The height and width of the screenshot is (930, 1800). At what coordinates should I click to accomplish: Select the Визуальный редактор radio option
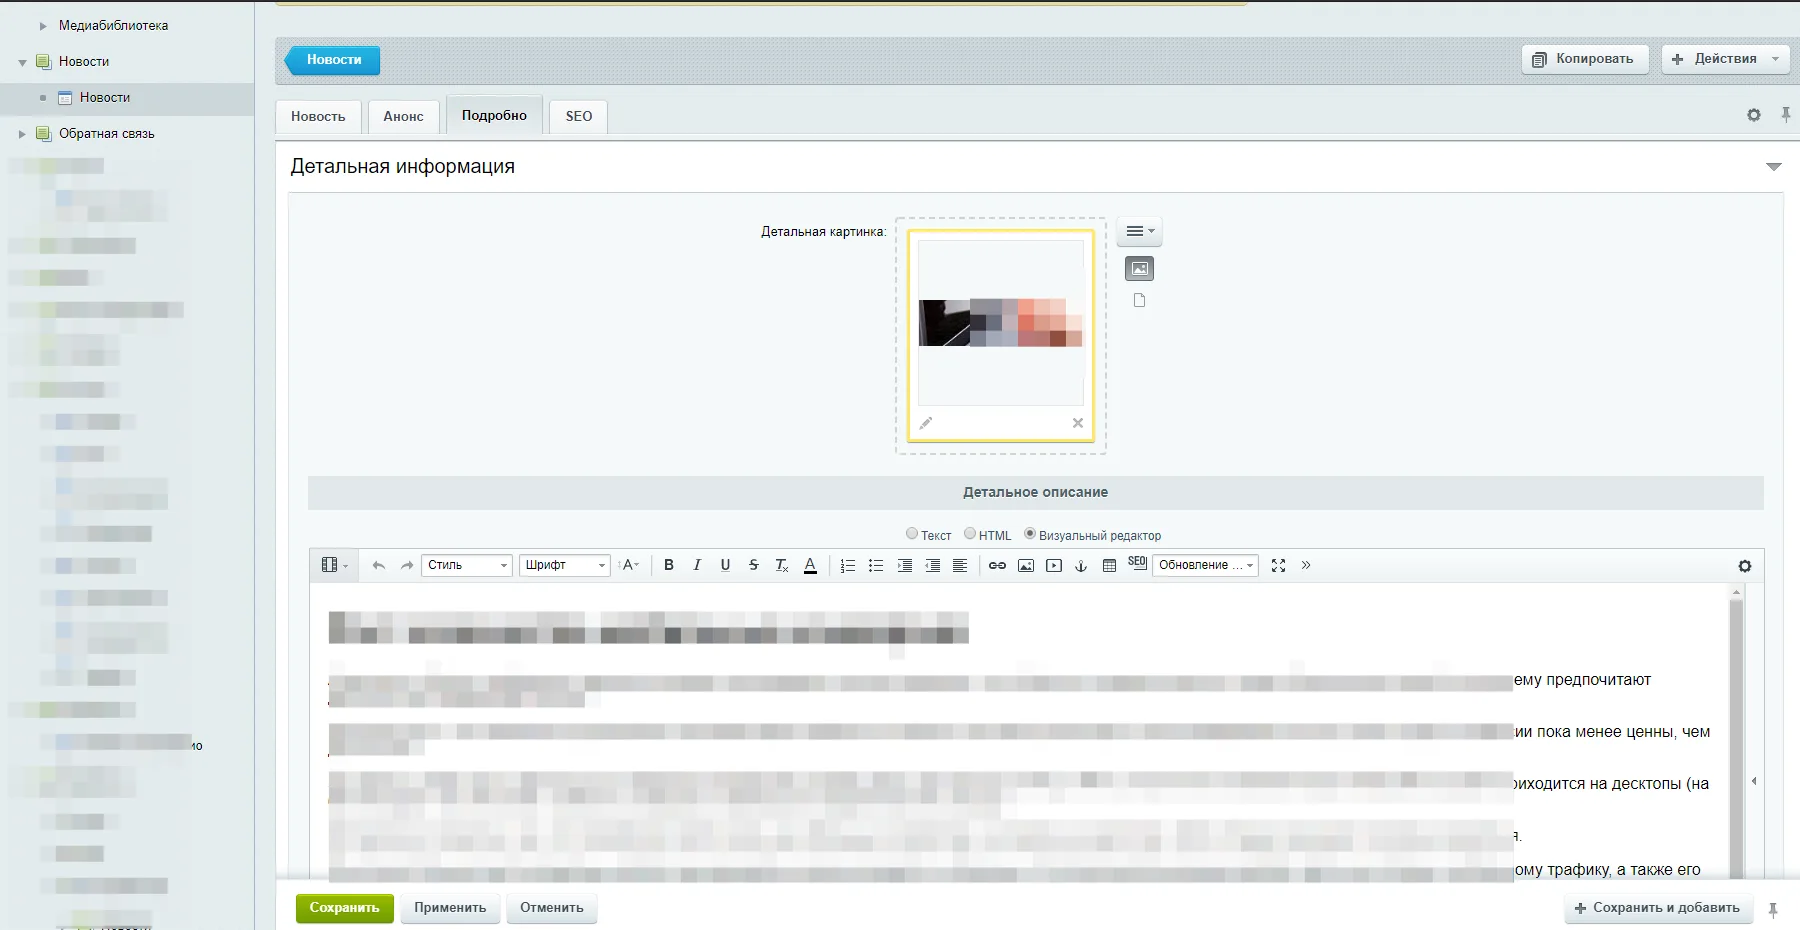[x=1030, y=534]
